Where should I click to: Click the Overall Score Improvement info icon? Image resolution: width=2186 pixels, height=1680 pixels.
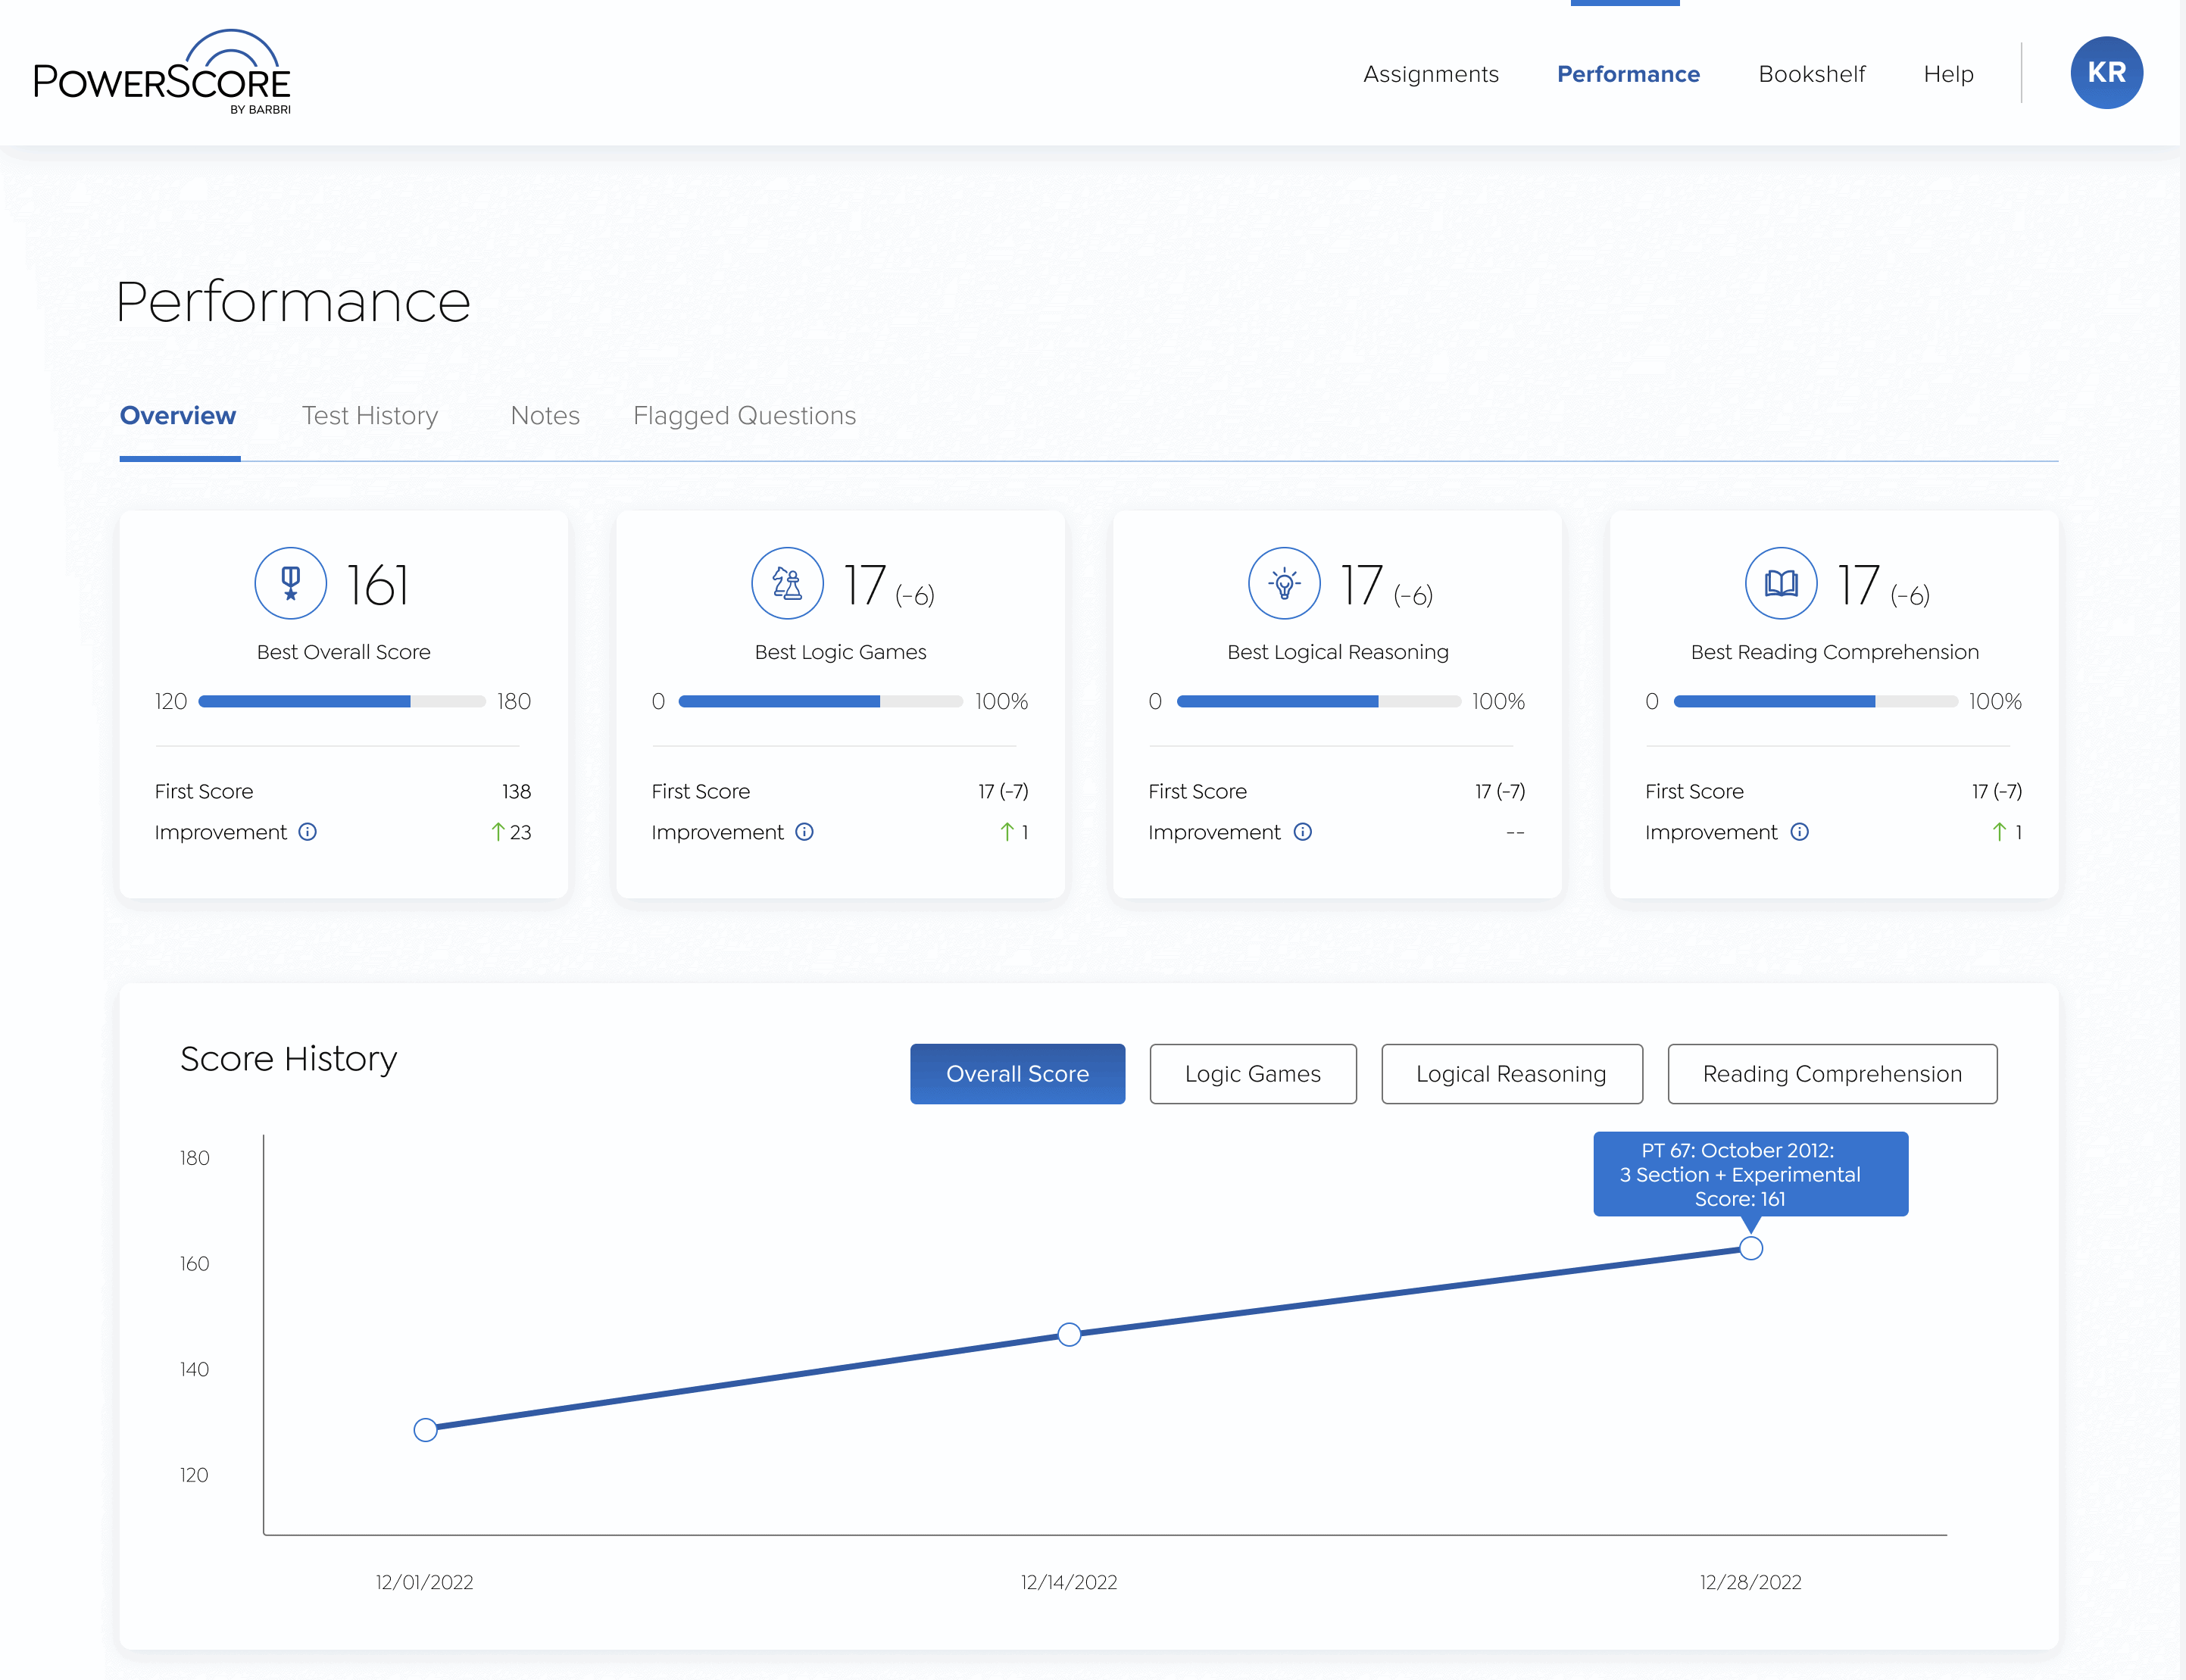click(308, 832)
